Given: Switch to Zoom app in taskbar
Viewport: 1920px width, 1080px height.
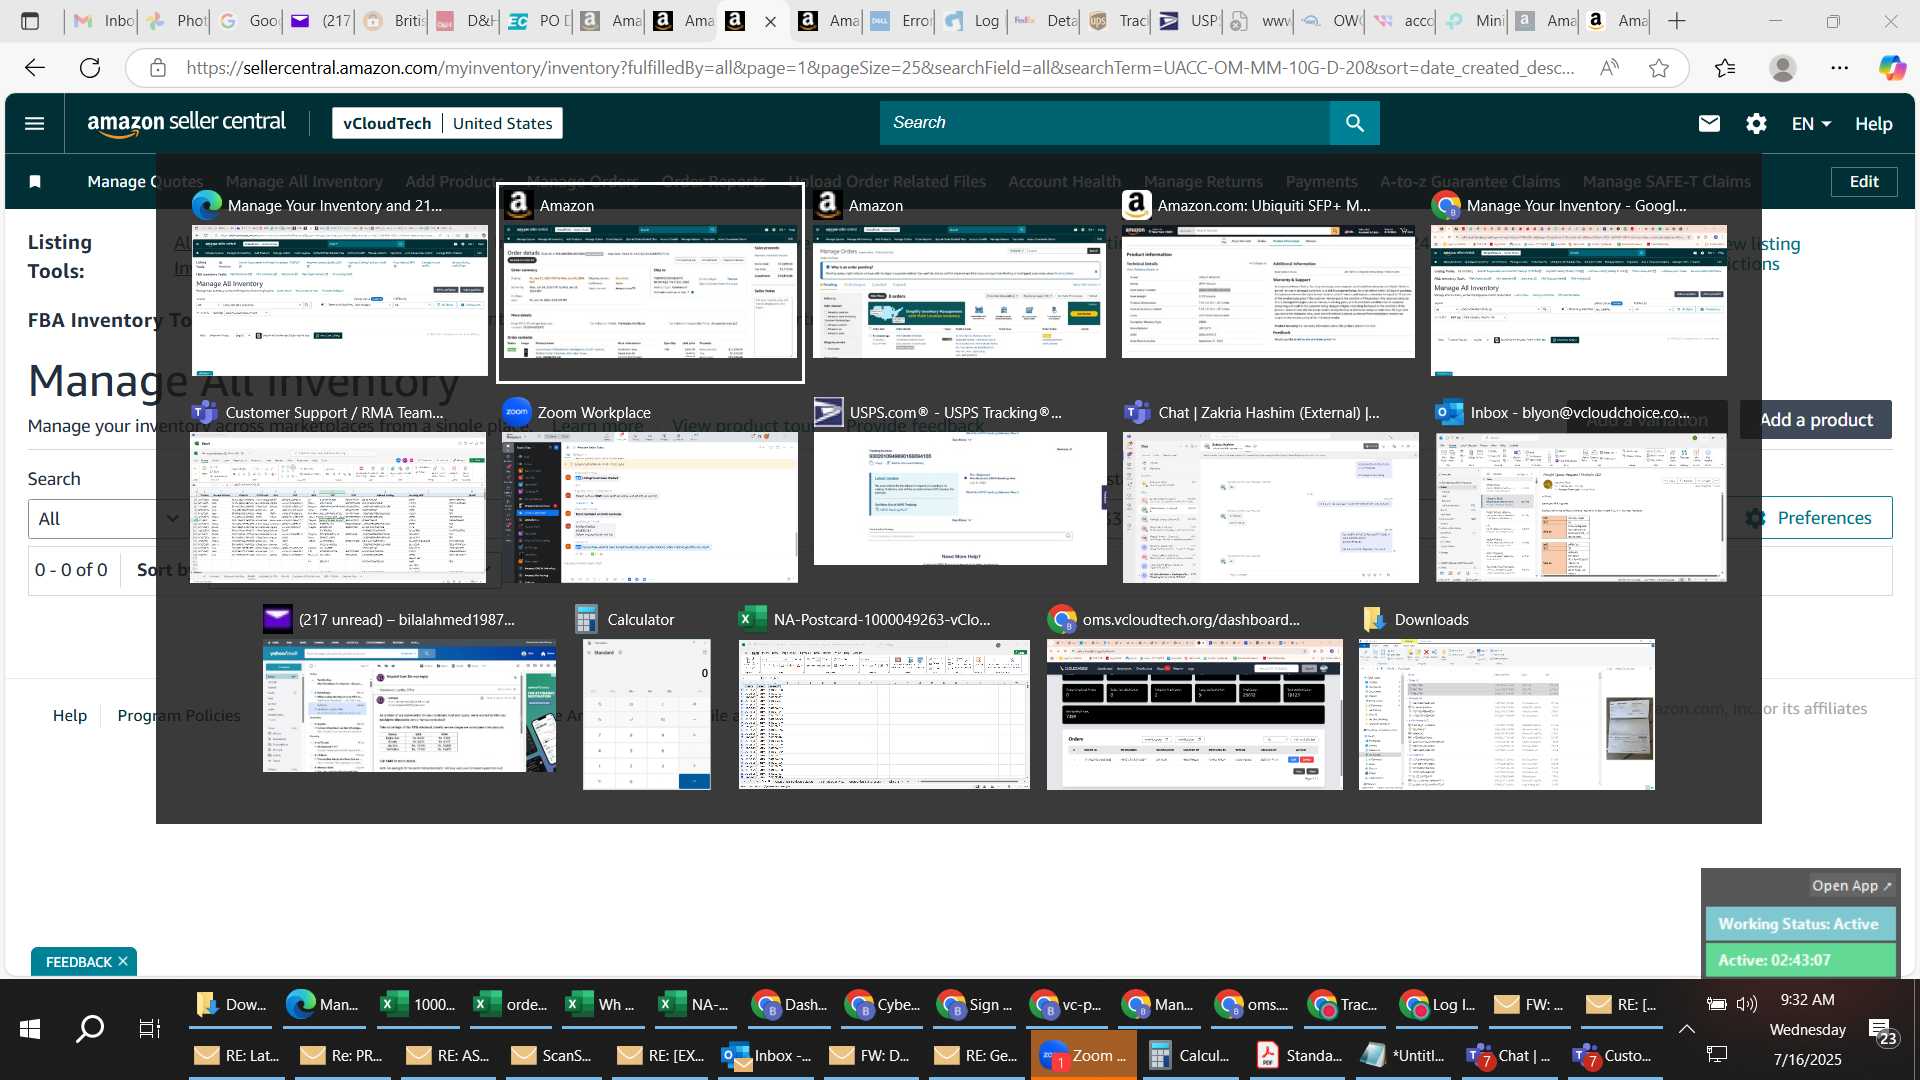Looking at the screenshot, I should (1083, 1055).
